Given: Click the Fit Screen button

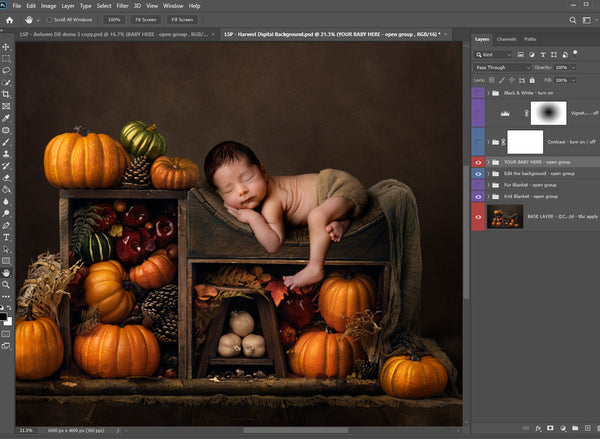Looking at the screenshot, I should 147,19.
